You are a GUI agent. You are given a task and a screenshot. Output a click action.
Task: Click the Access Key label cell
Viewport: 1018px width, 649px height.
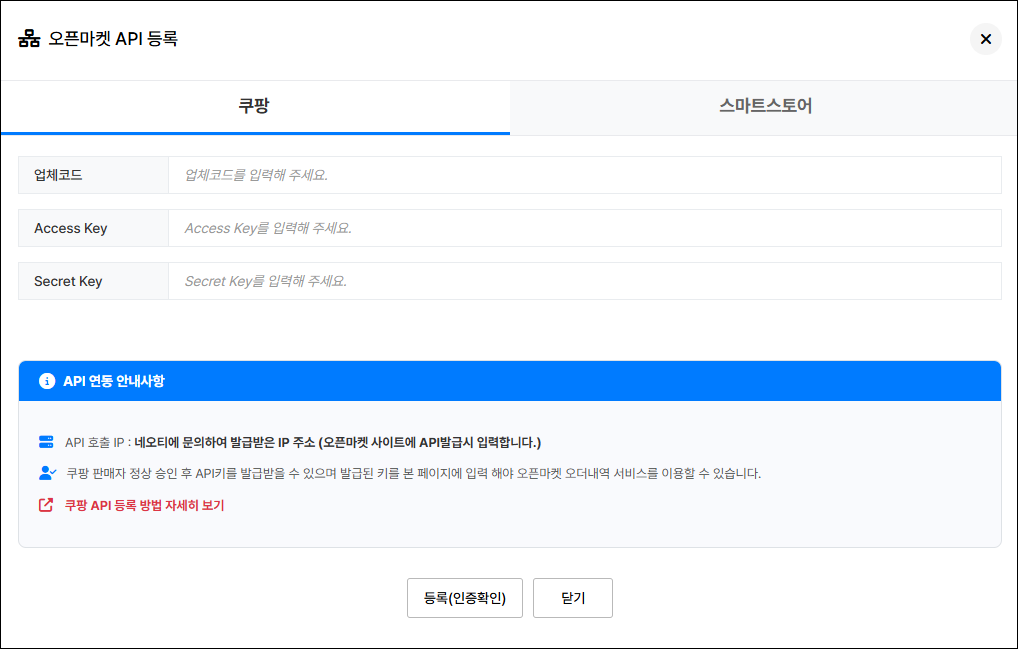pos(70,228)
